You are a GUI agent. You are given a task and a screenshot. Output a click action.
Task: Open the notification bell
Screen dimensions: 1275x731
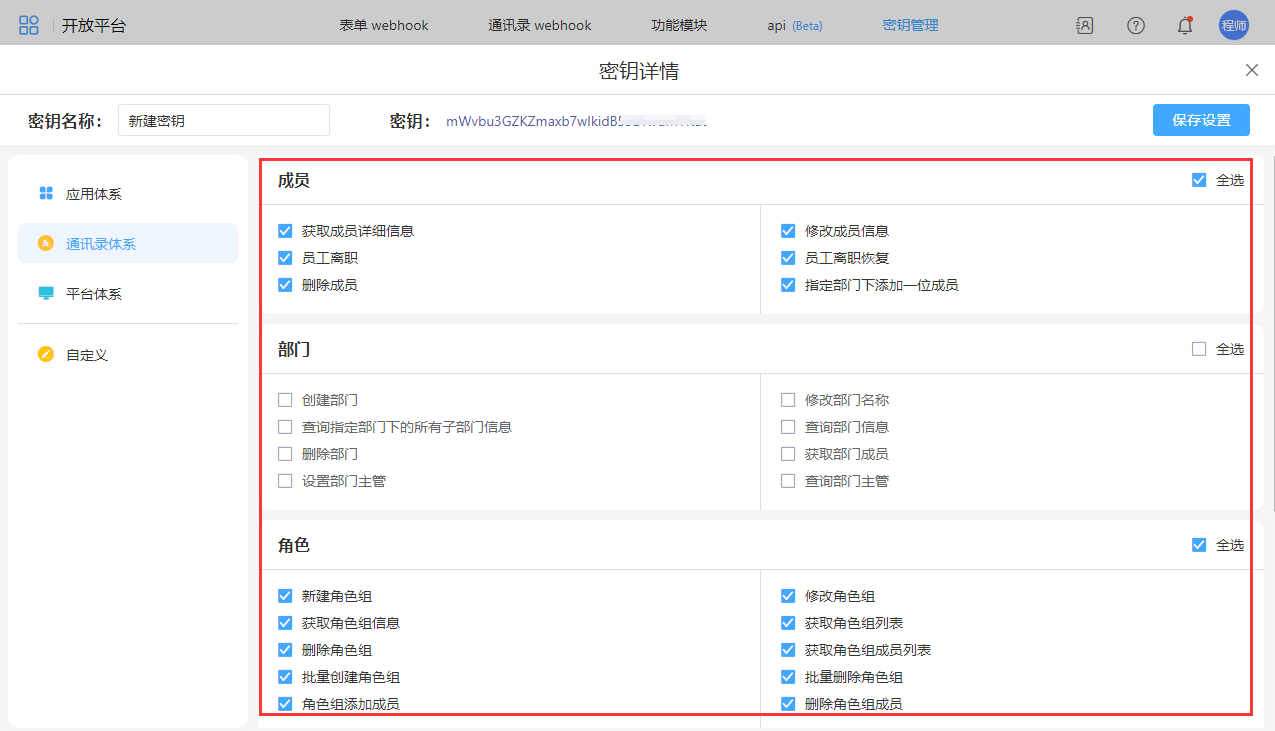click(1185, 26)
